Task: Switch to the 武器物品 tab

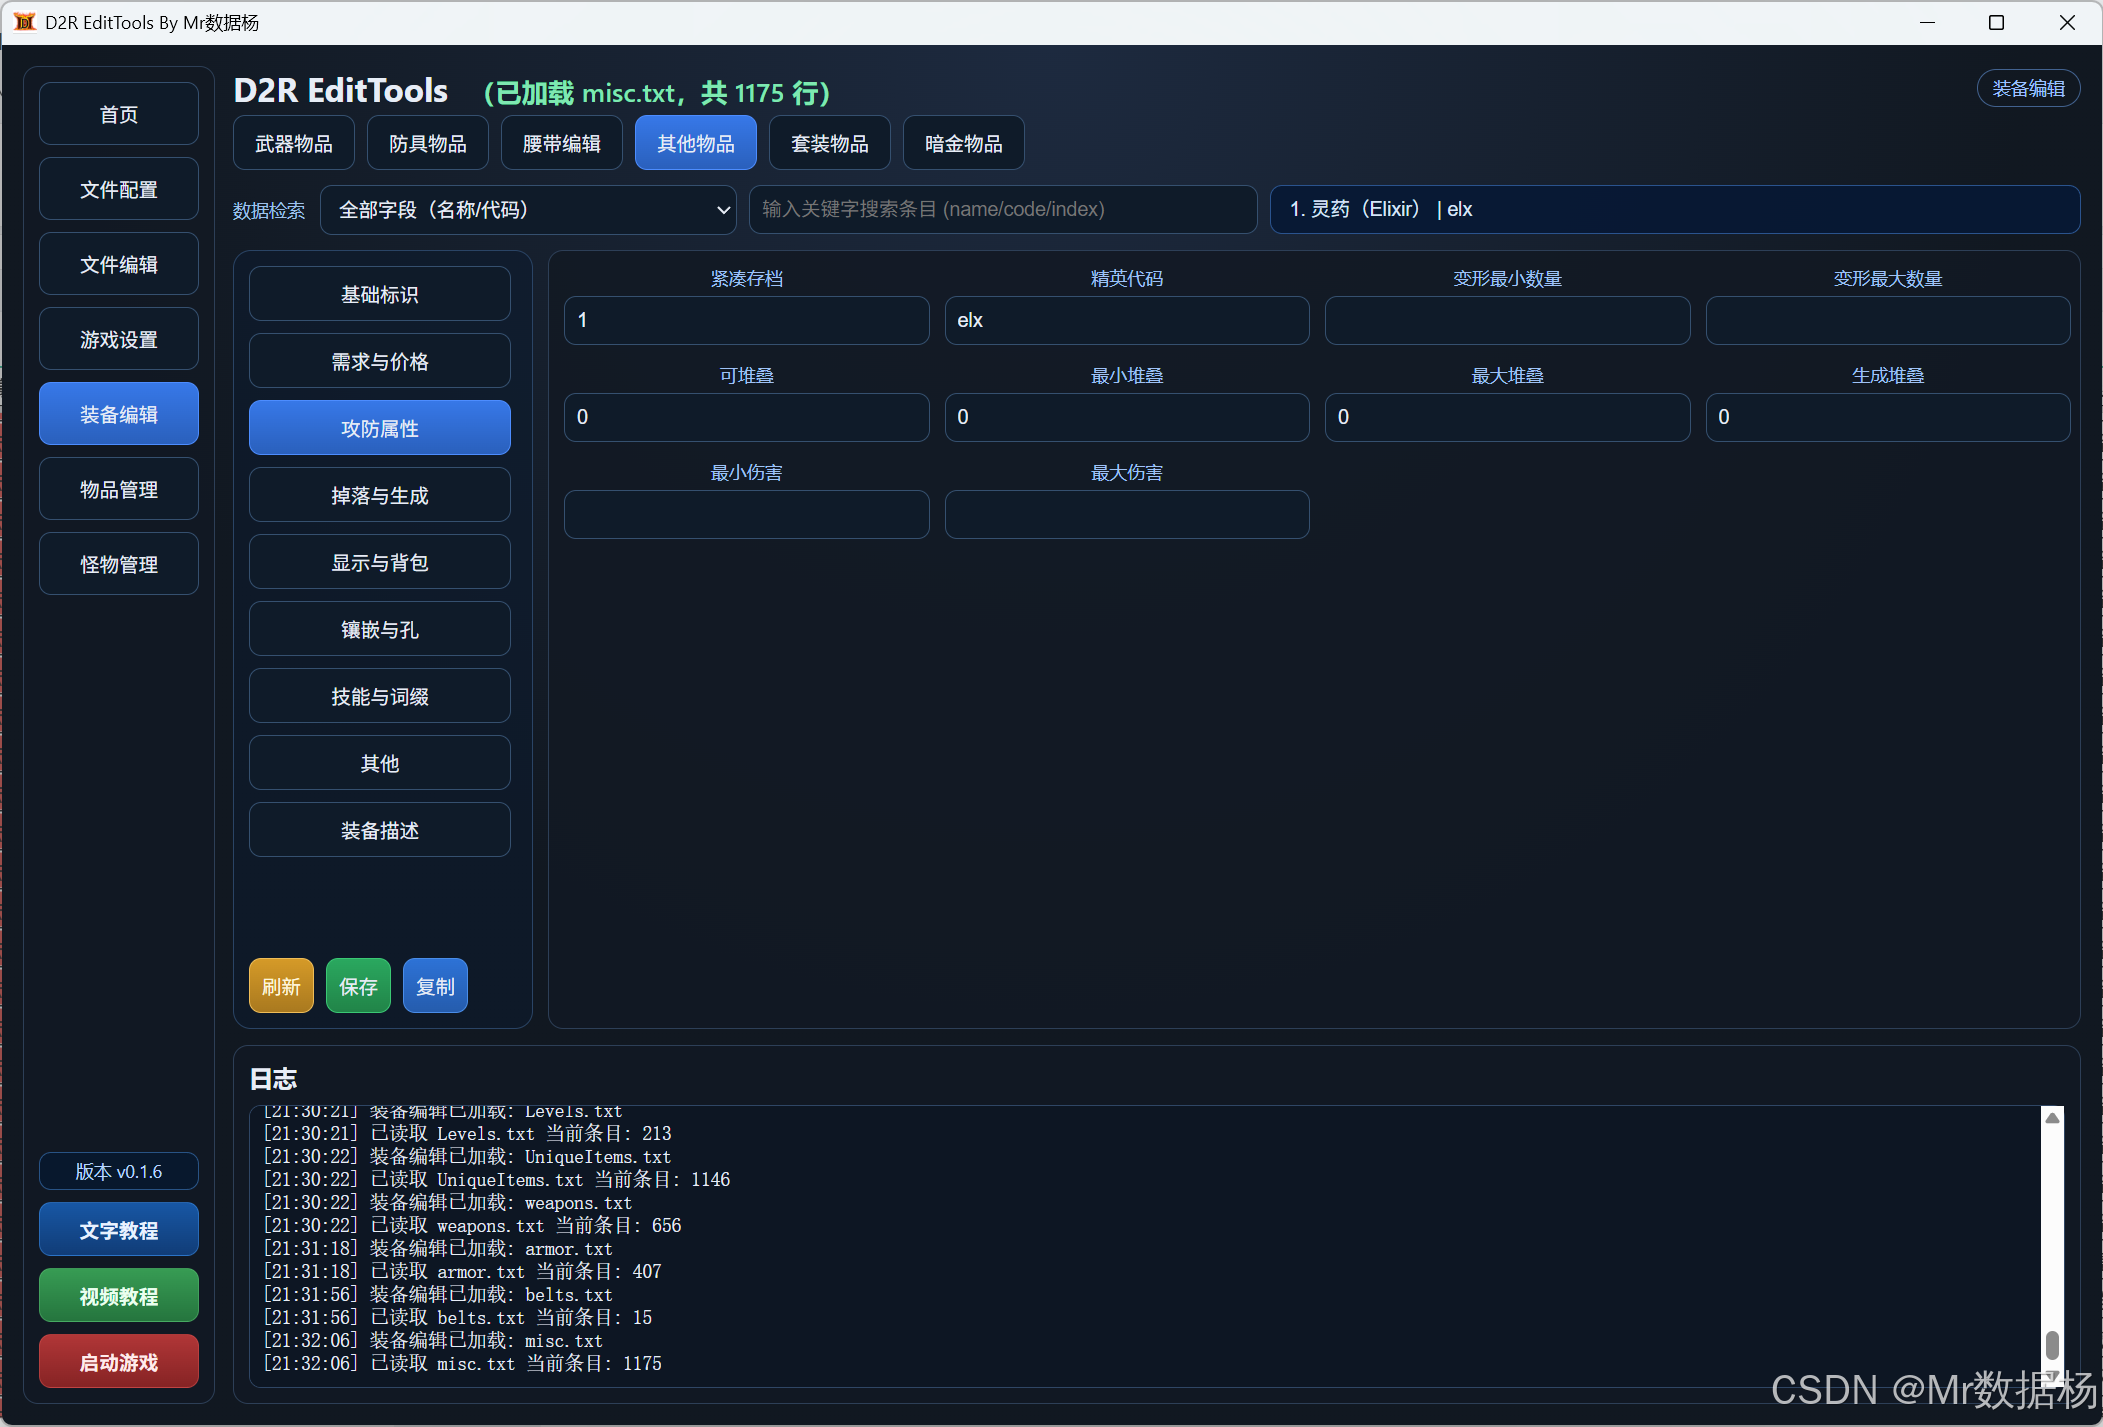Action: tap(294, 144)
